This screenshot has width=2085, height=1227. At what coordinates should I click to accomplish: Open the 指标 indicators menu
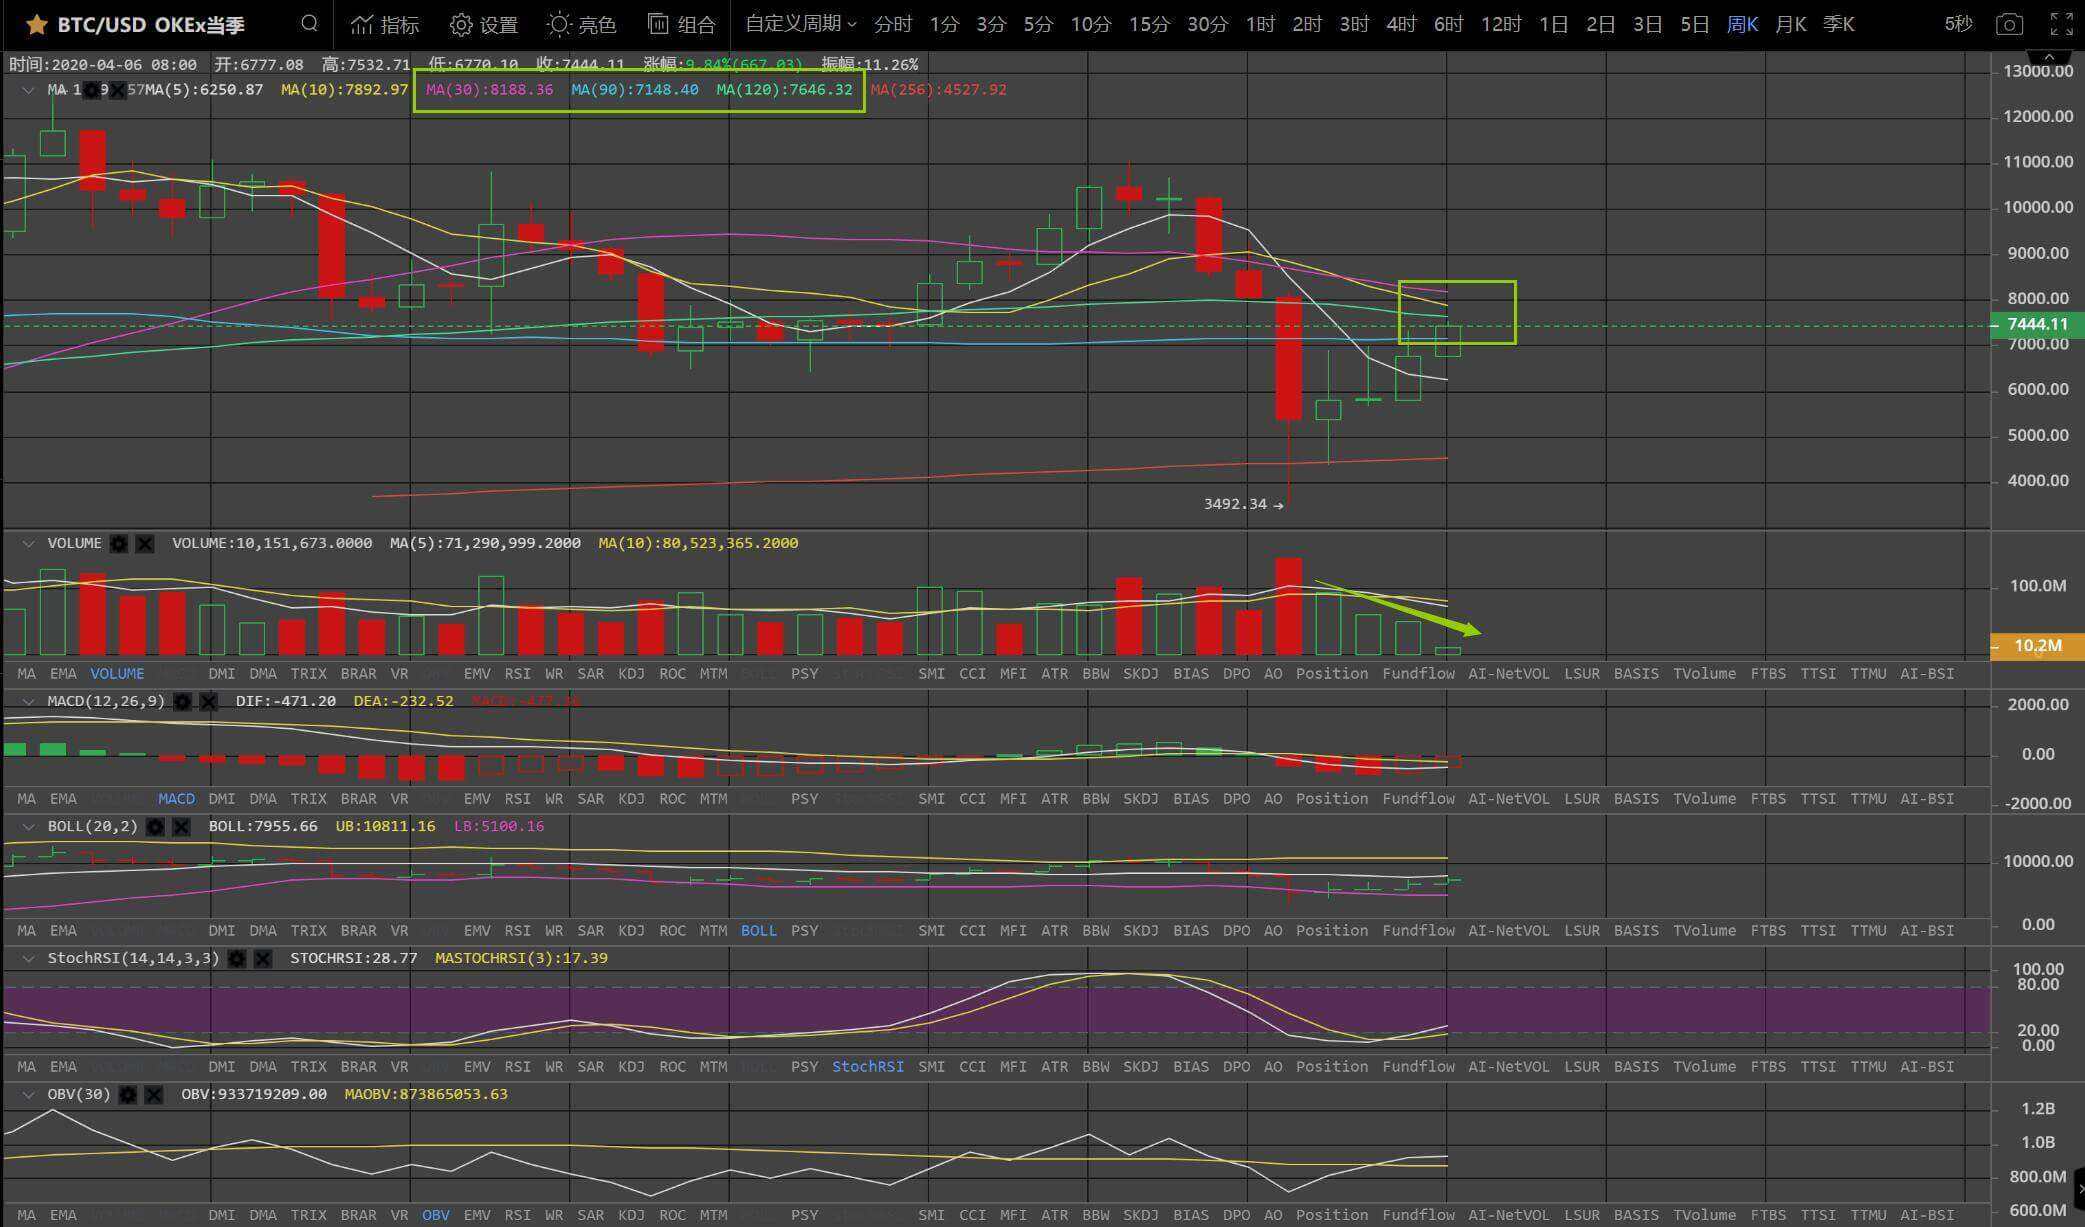(x=385, y=24)
